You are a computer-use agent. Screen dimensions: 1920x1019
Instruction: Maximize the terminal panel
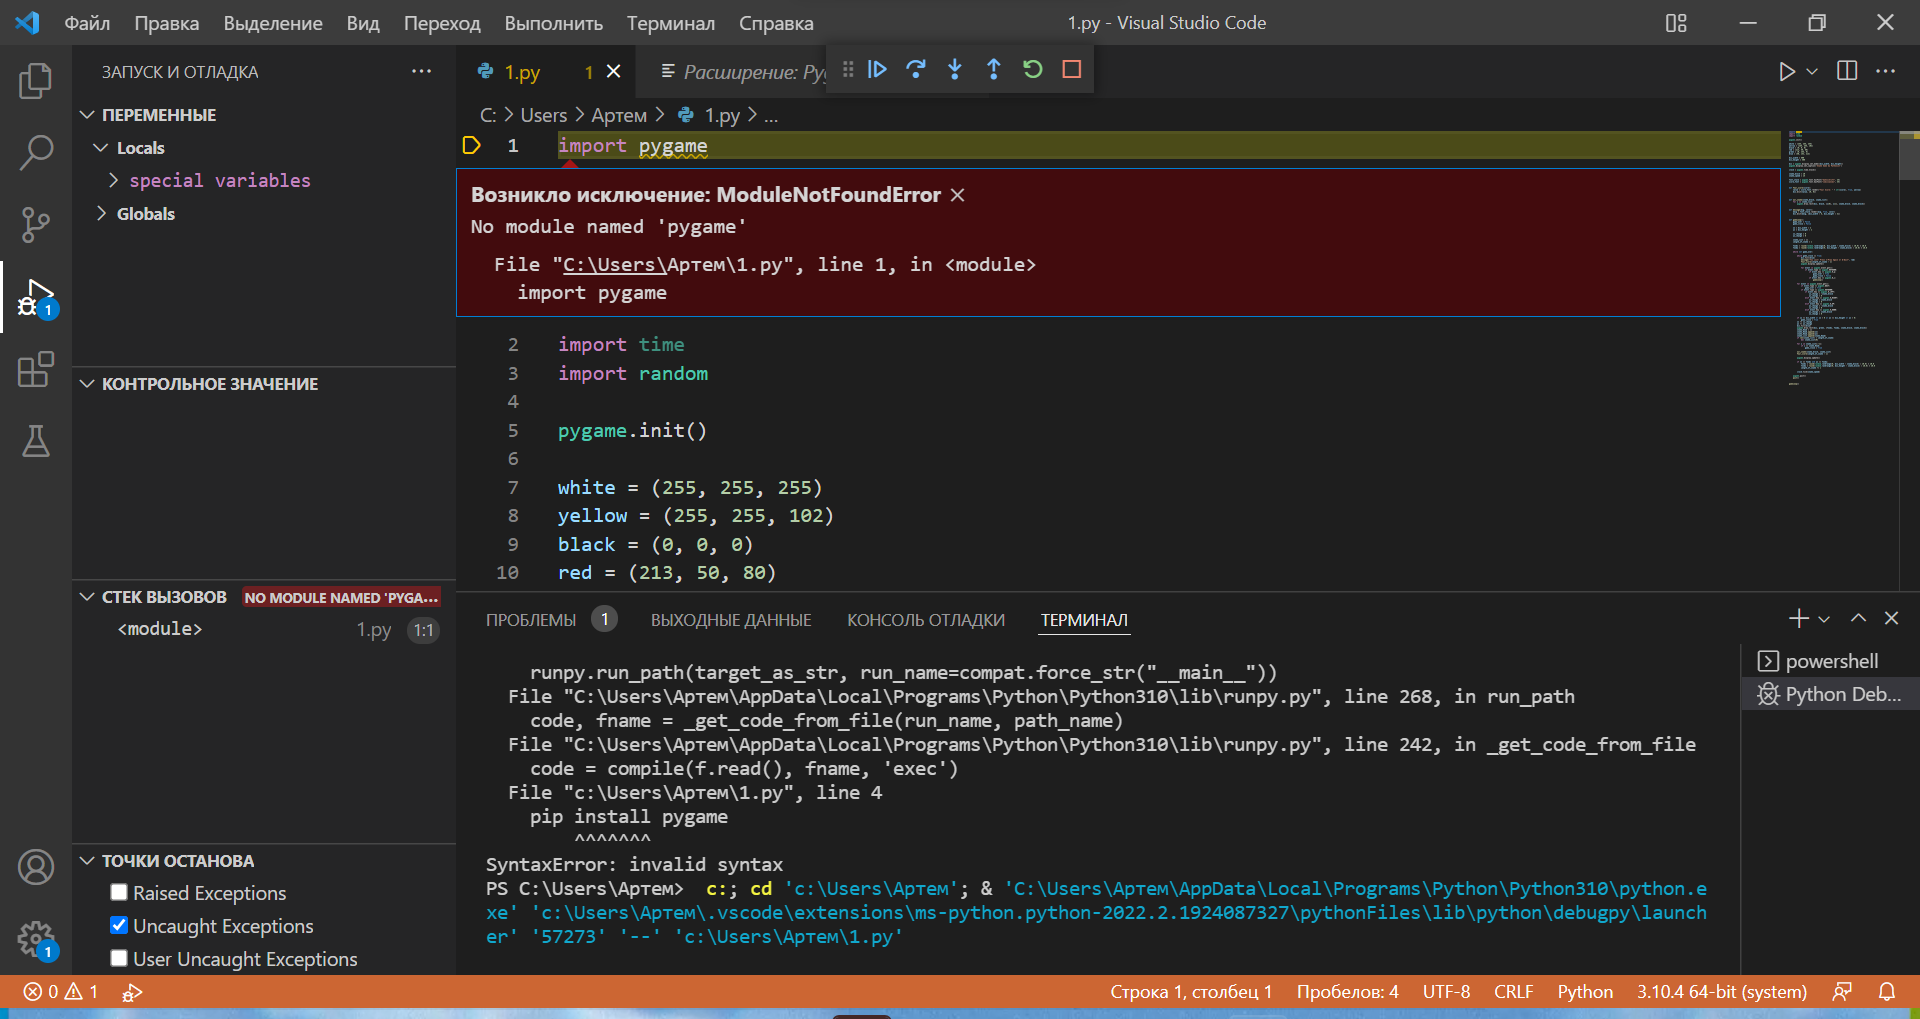pos(1858,619)
